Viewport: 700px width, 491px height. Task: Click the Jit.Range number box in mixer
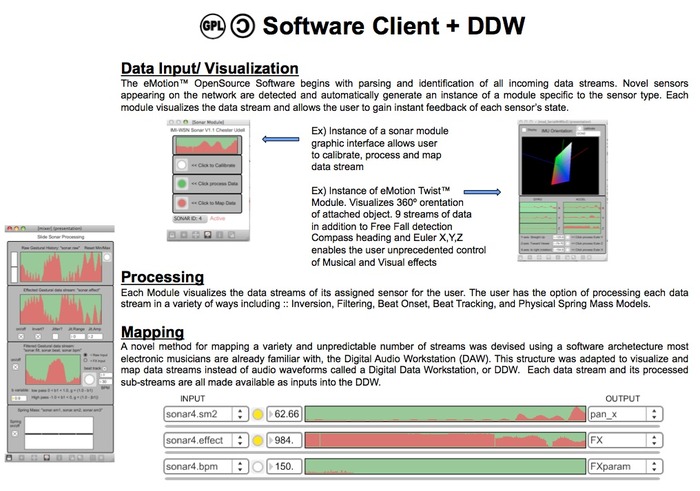77,337
